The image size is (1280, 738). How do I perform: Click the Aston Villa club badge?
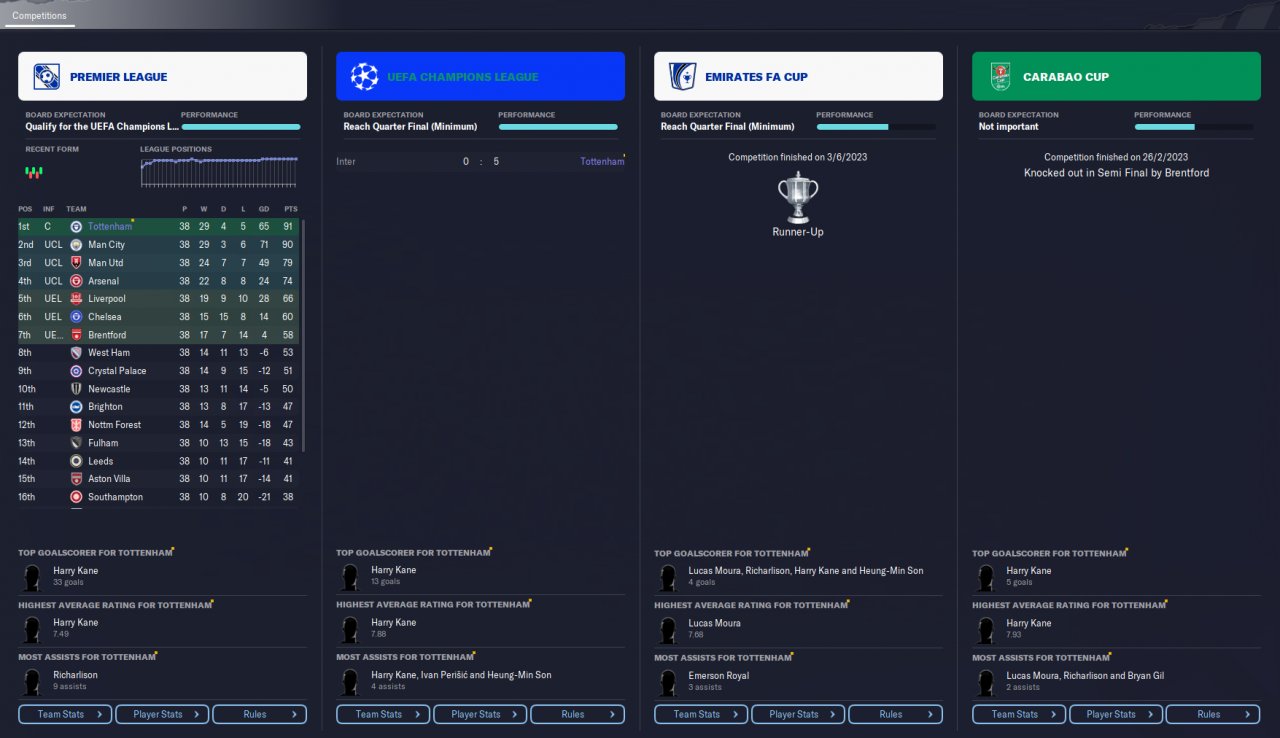[76, 479]
